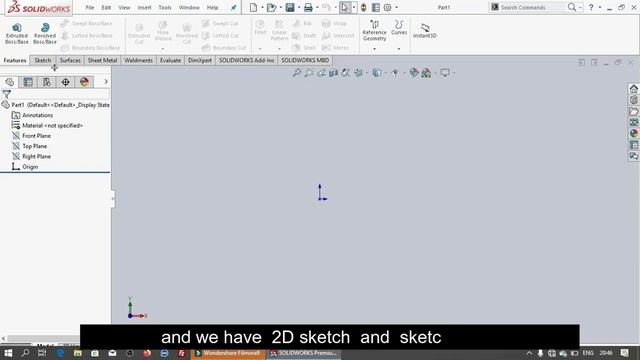Image resolution: width=640 pixels, height=360 pixels.
Task: Create a new document icon
Action: tap(253, 7)
